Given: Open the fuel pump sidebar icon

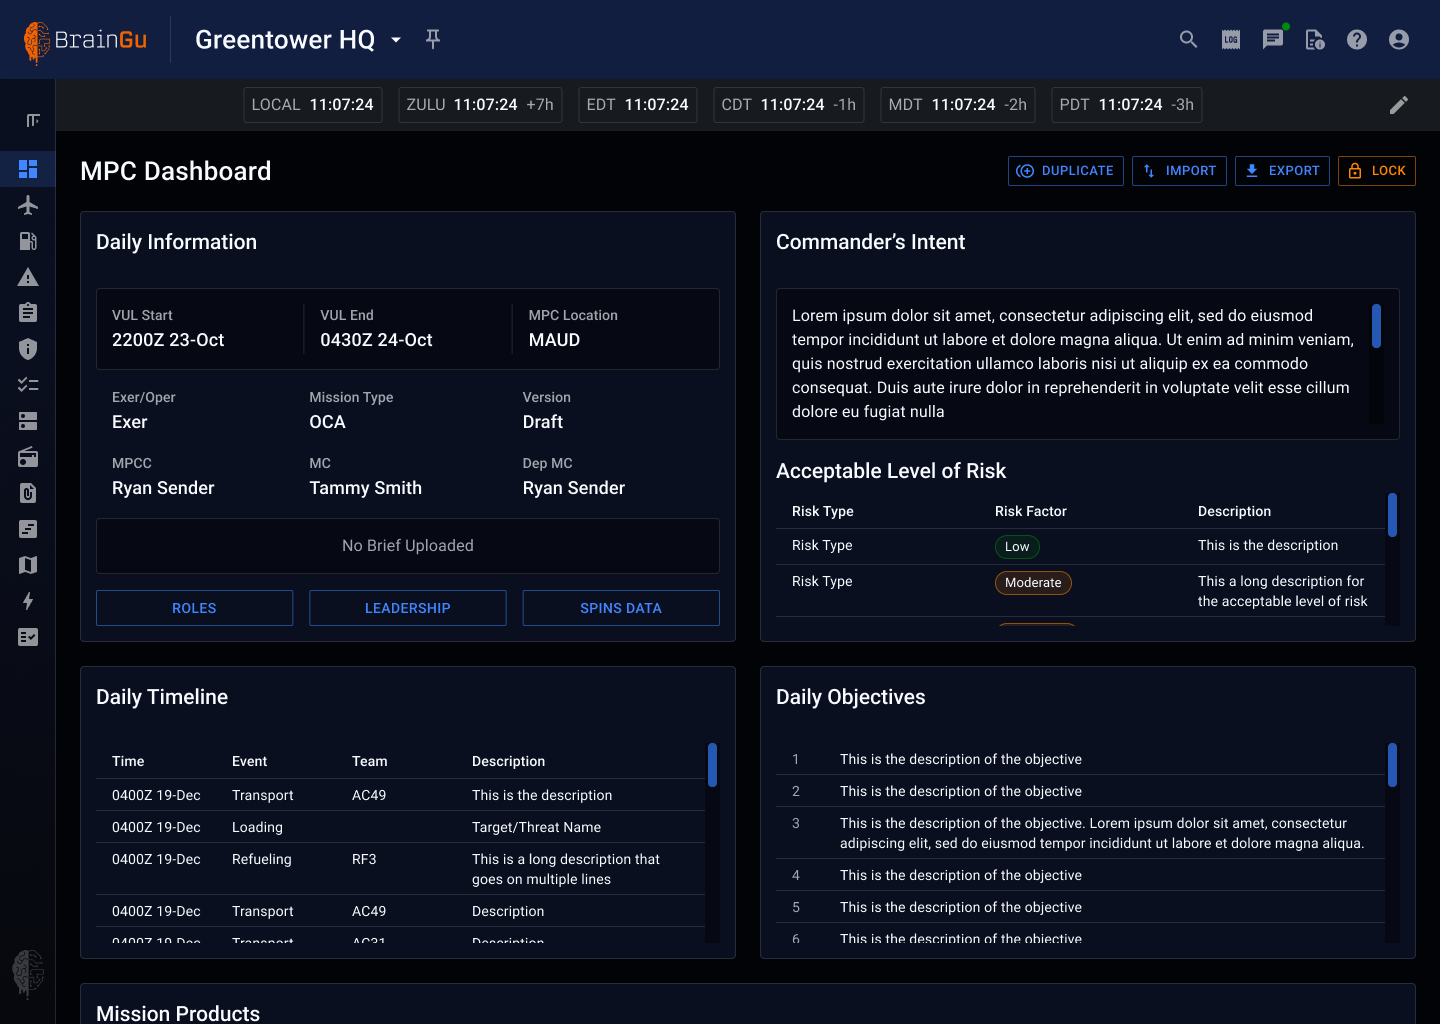Looking at the screenshot, I should point(28,241).
